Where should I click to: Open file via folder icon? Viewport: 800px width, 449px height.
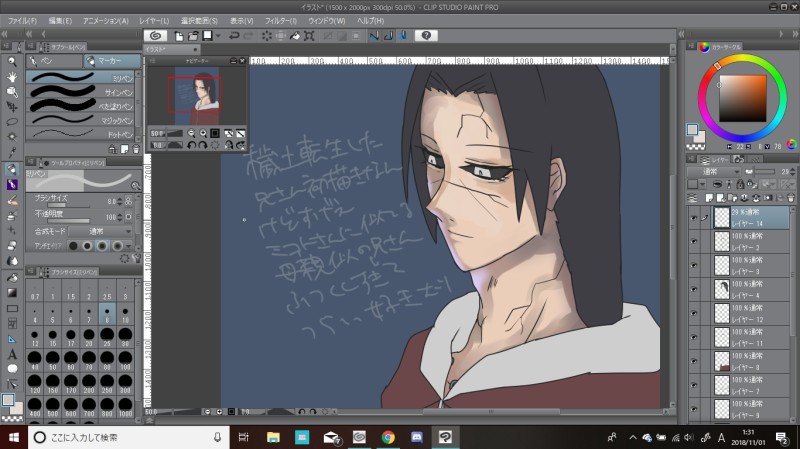193,36
